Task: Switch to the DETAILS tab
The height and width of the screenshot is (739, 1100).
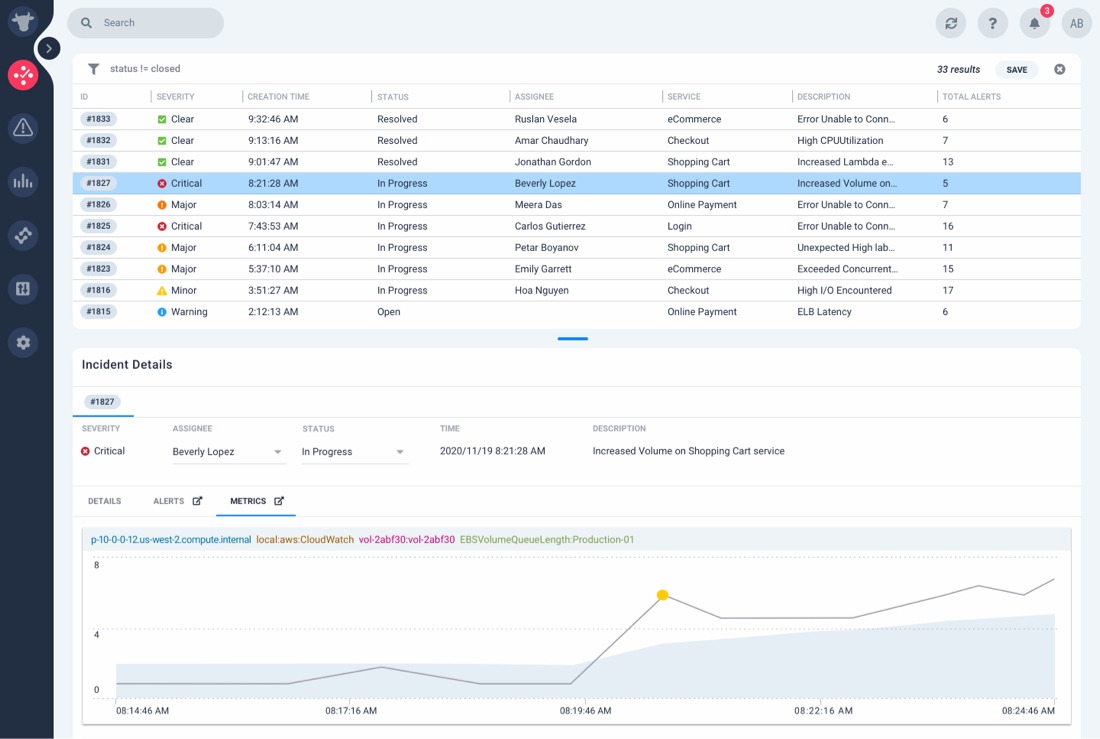Action: pos(105,501)
